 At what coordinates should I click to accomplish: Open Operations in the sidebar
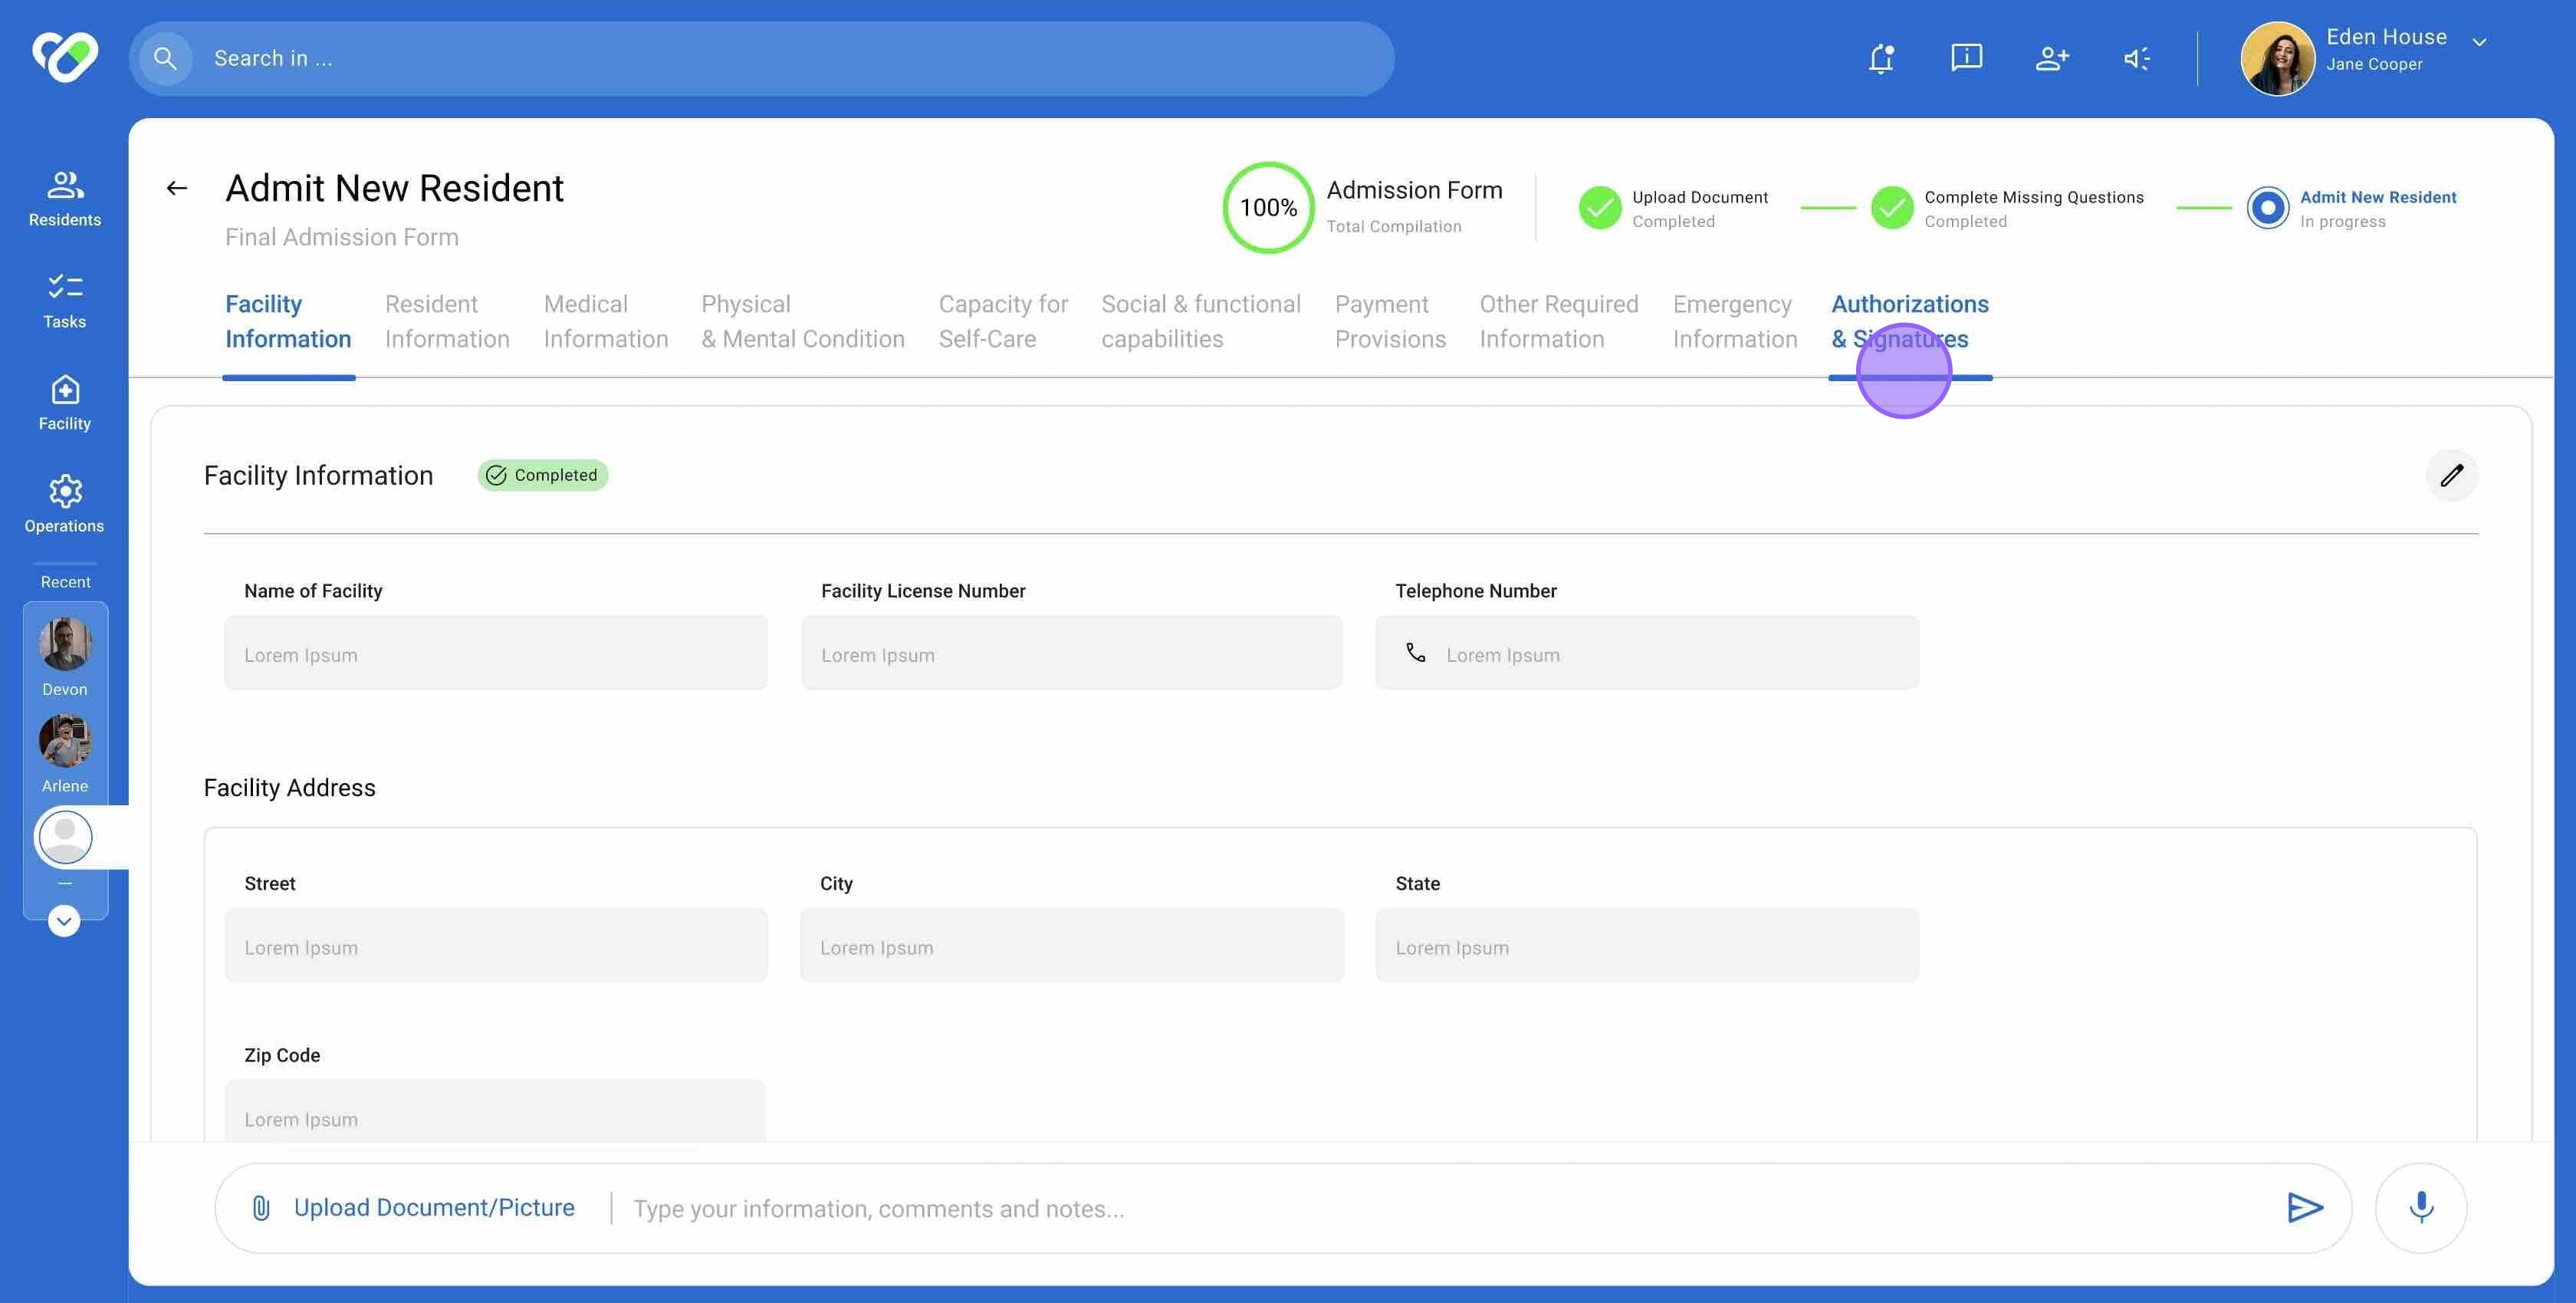pyautogui.click(x=65, y=504)
